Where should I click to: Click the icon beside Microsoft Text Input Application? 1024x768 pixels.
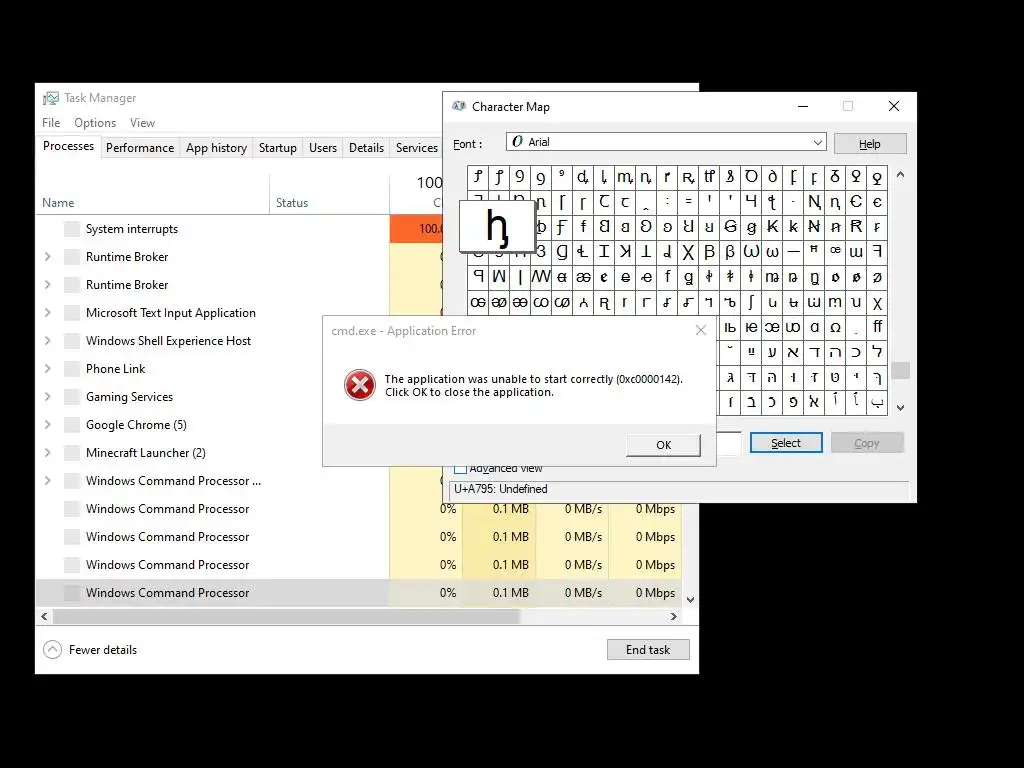72,313
